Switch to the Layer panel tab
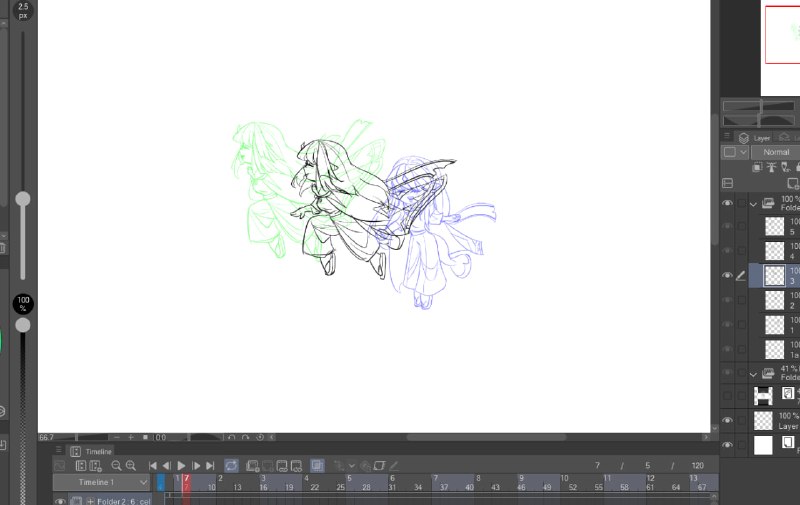 tap(755, 138)
